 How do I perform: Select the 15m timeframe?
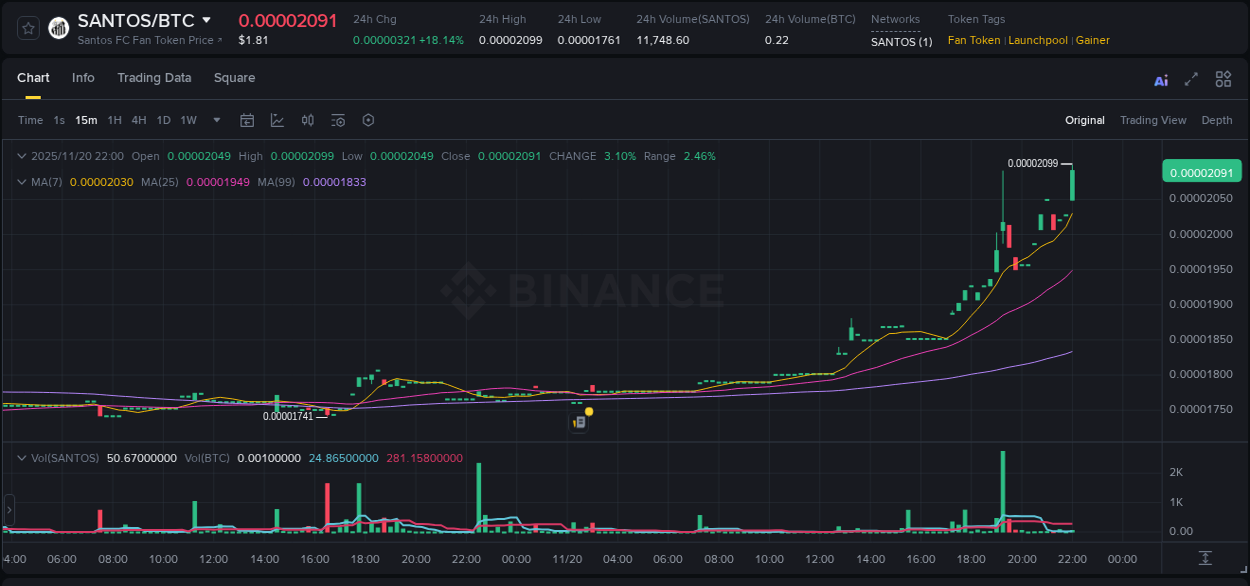[86, 120]
